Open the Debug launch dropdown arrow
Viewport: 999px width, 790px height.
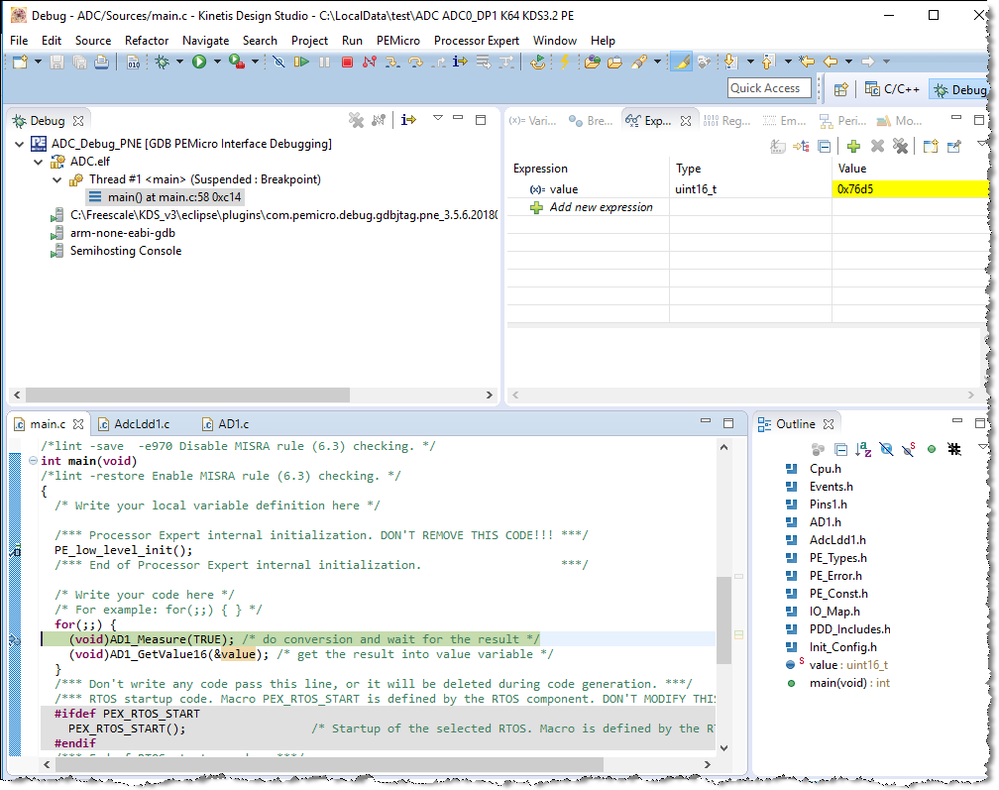coord(180,62)
